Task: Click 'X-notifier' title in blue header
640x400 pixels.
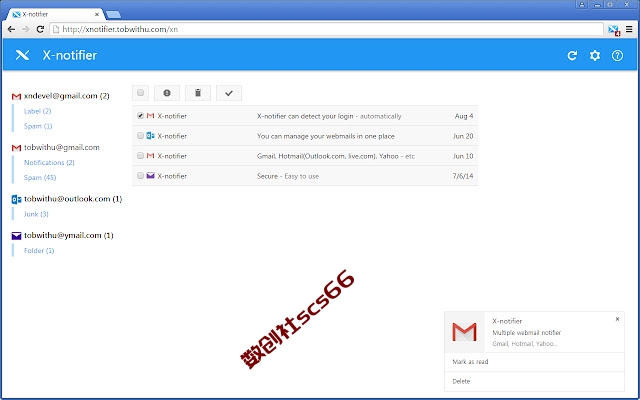Action: [70, 55]
